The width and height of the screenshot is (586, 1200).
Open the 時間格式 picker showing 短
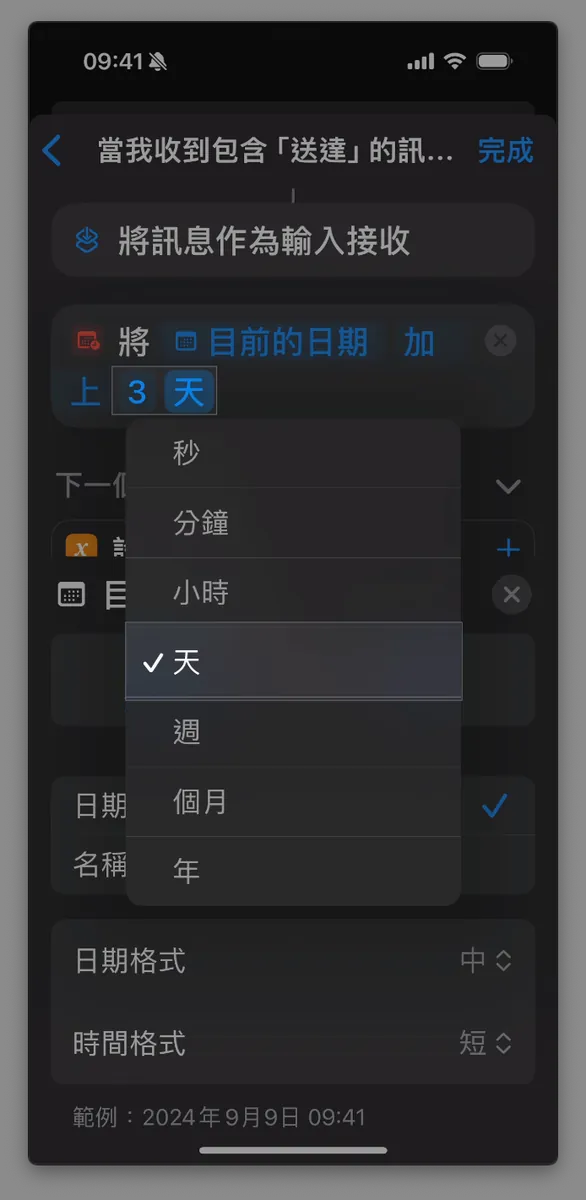click(x=486, y=1044)
